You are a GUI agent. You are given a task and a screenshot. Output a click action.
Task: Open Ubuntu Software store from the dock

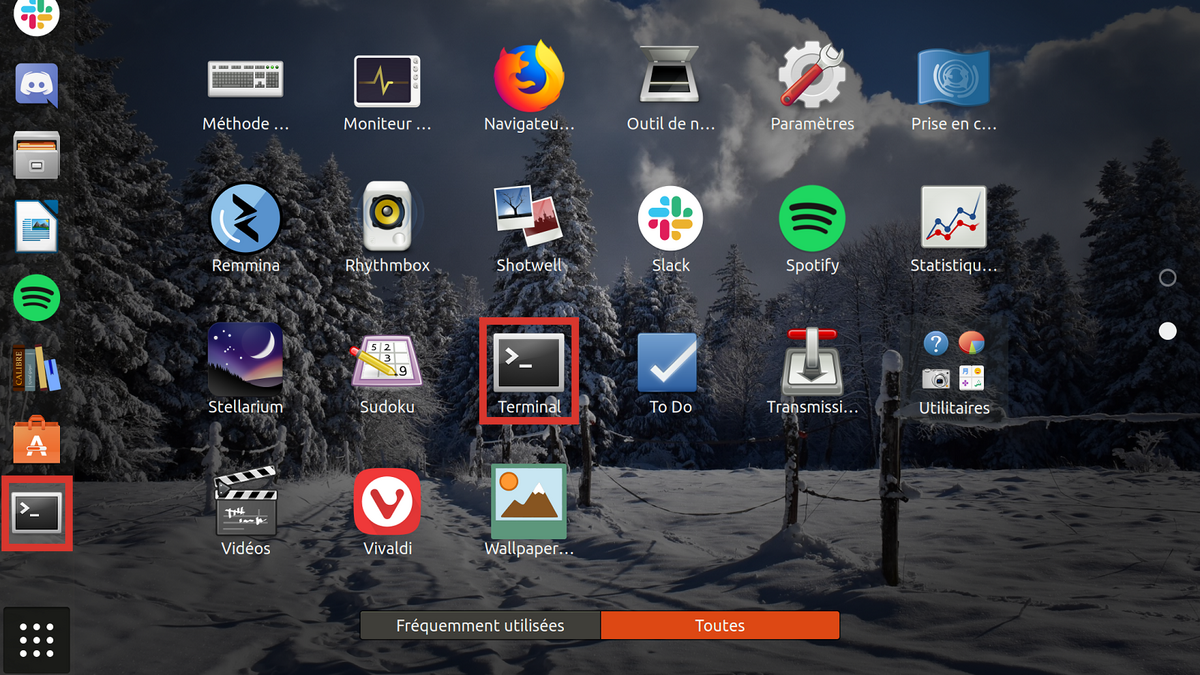pos(37,440)
